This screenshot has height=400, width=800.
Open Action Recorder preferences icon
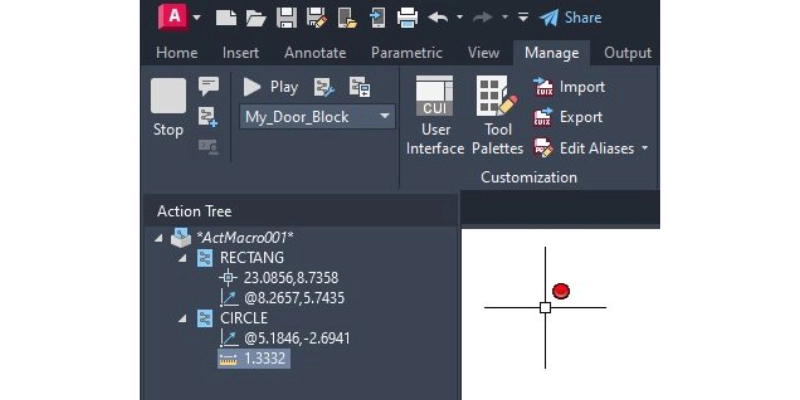(324, 87)
